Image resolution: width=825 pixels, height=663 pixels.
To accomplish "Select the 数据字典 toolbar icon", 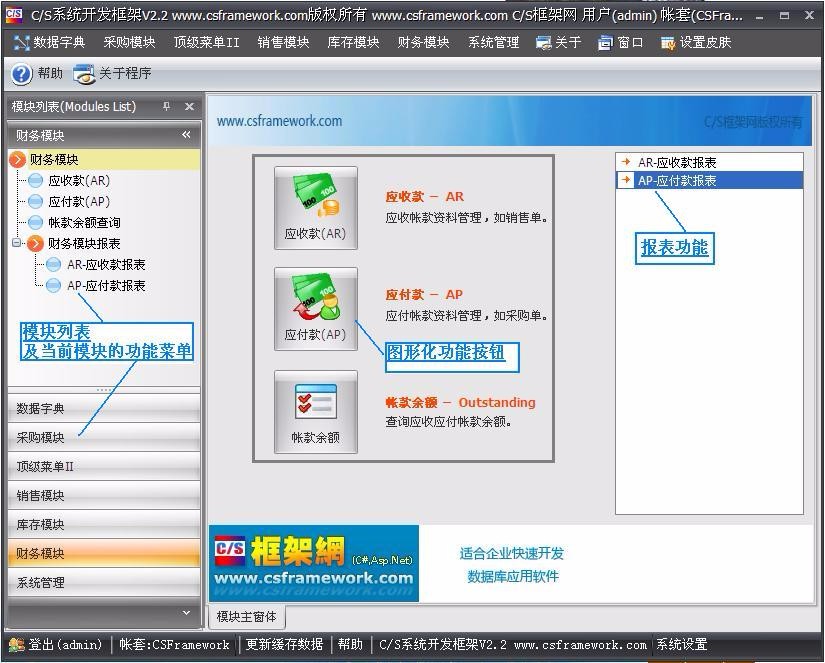I will point(47,42).
